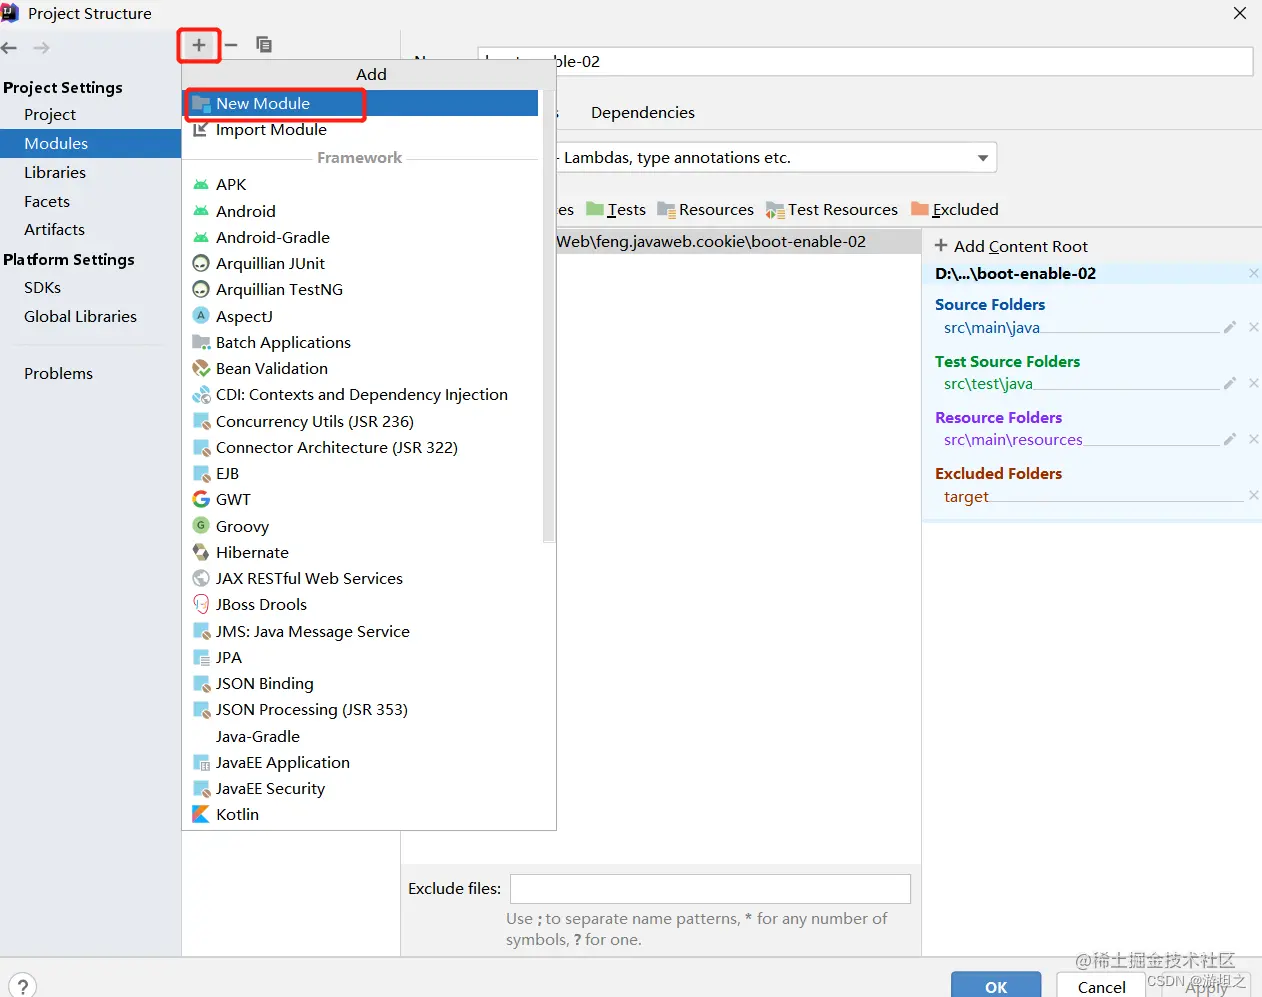Unmark src\main\java source folder
This screenshot has height=997, width=1262.
coord(1253,327)
